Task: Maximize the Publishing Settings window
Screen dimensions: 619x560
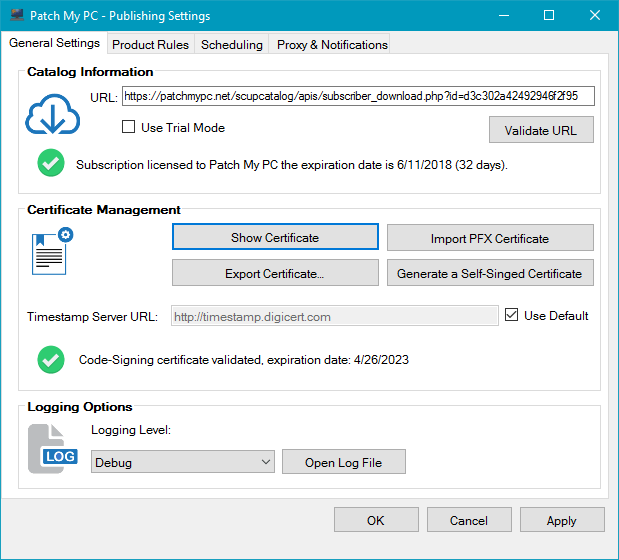Action: [549, 15]
